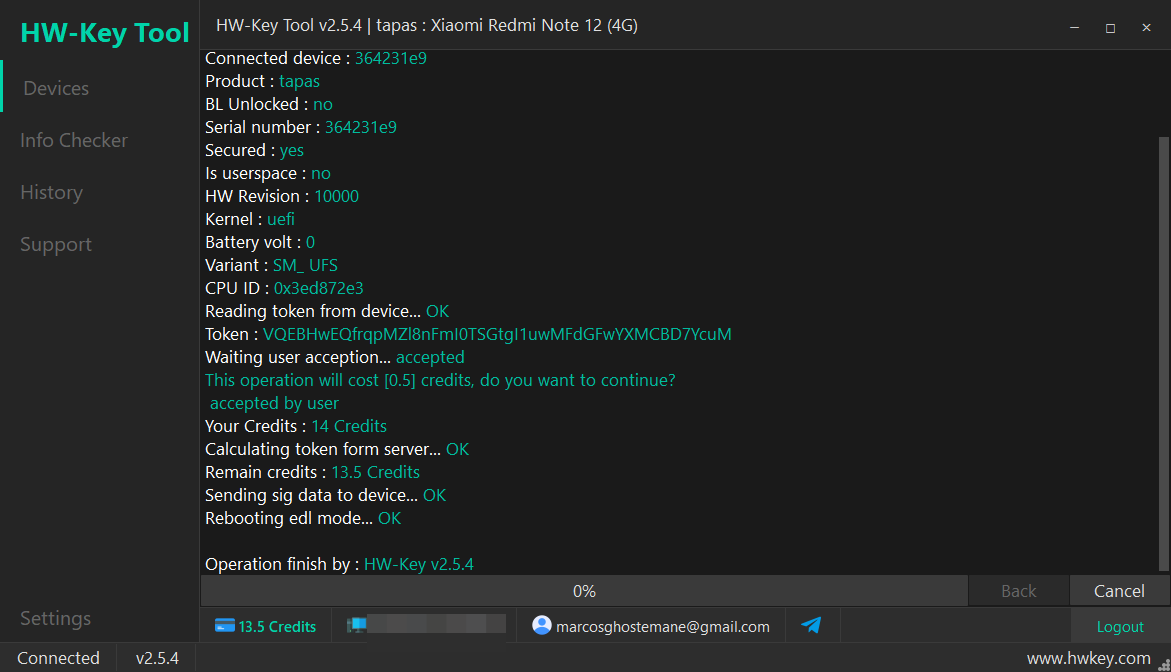Image resolution: width=1171 pixels, height=672 pixels.
Task: Select the Token value text in log
Action: point(497,334)
